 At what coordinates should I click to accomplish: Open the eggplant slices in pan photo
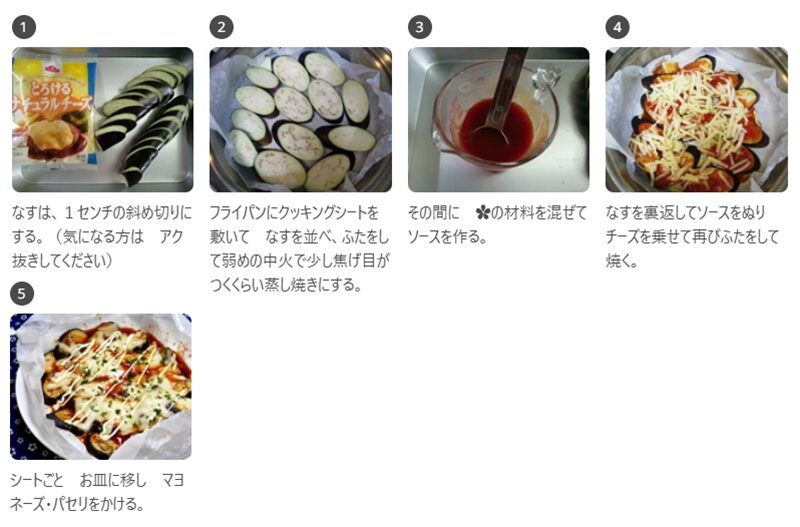tap(301, 120)
